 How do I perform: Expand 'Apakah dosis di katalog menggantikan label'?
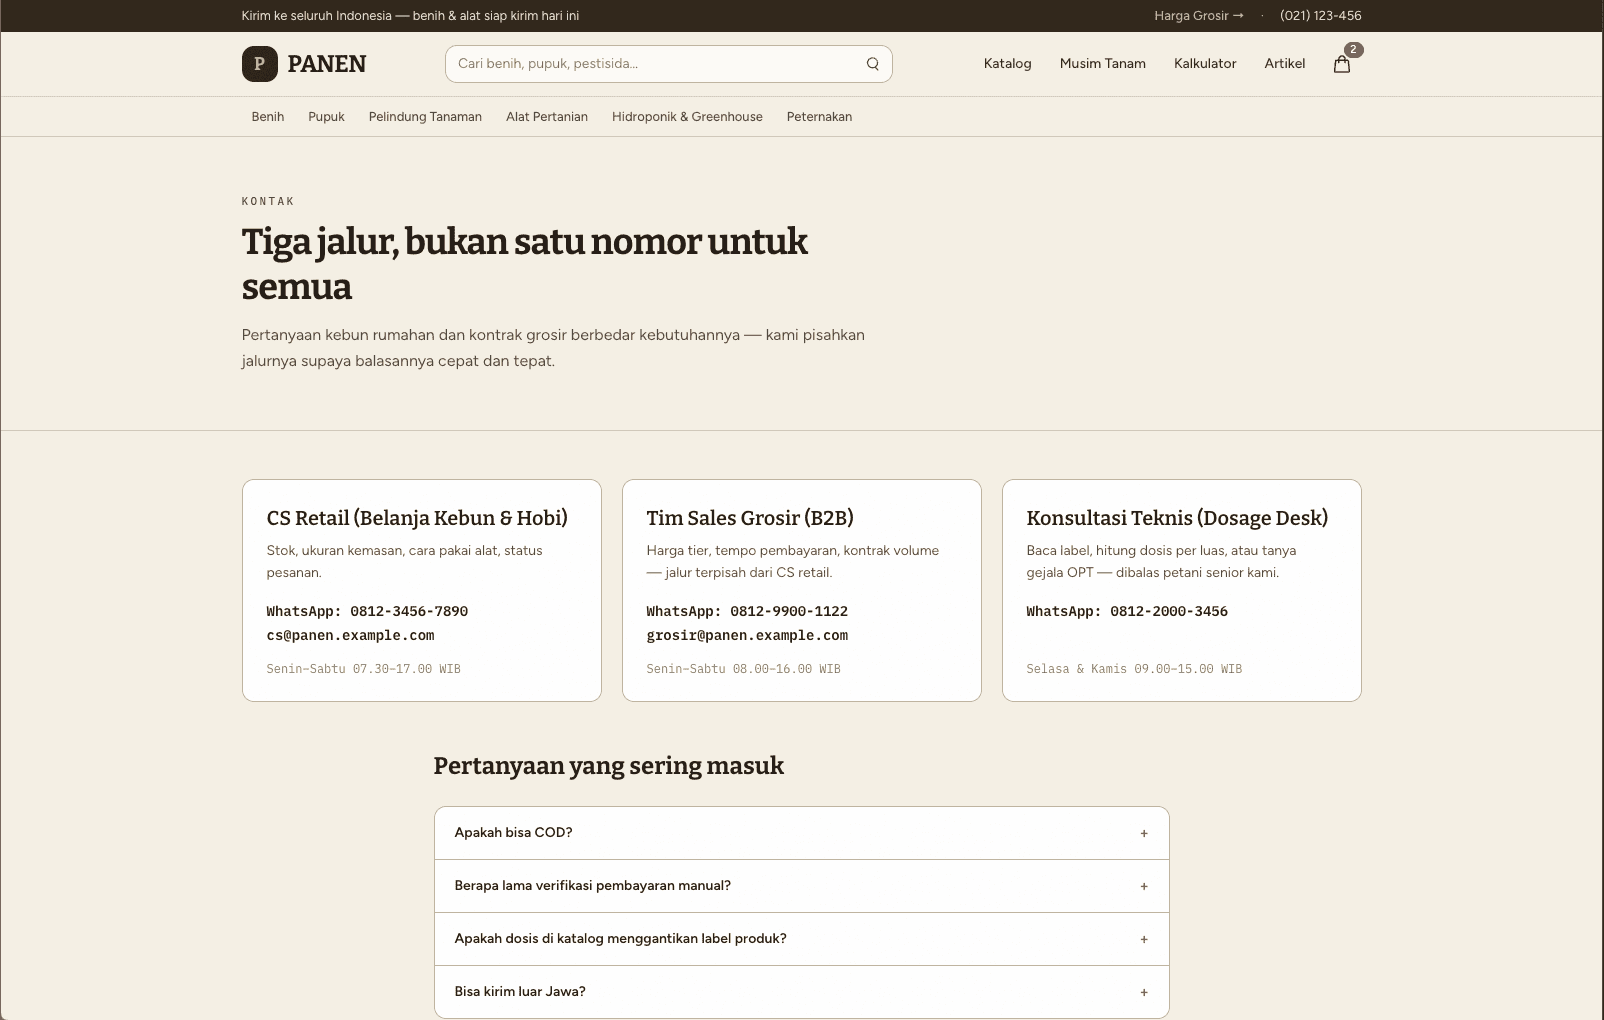tap(802, 939)
